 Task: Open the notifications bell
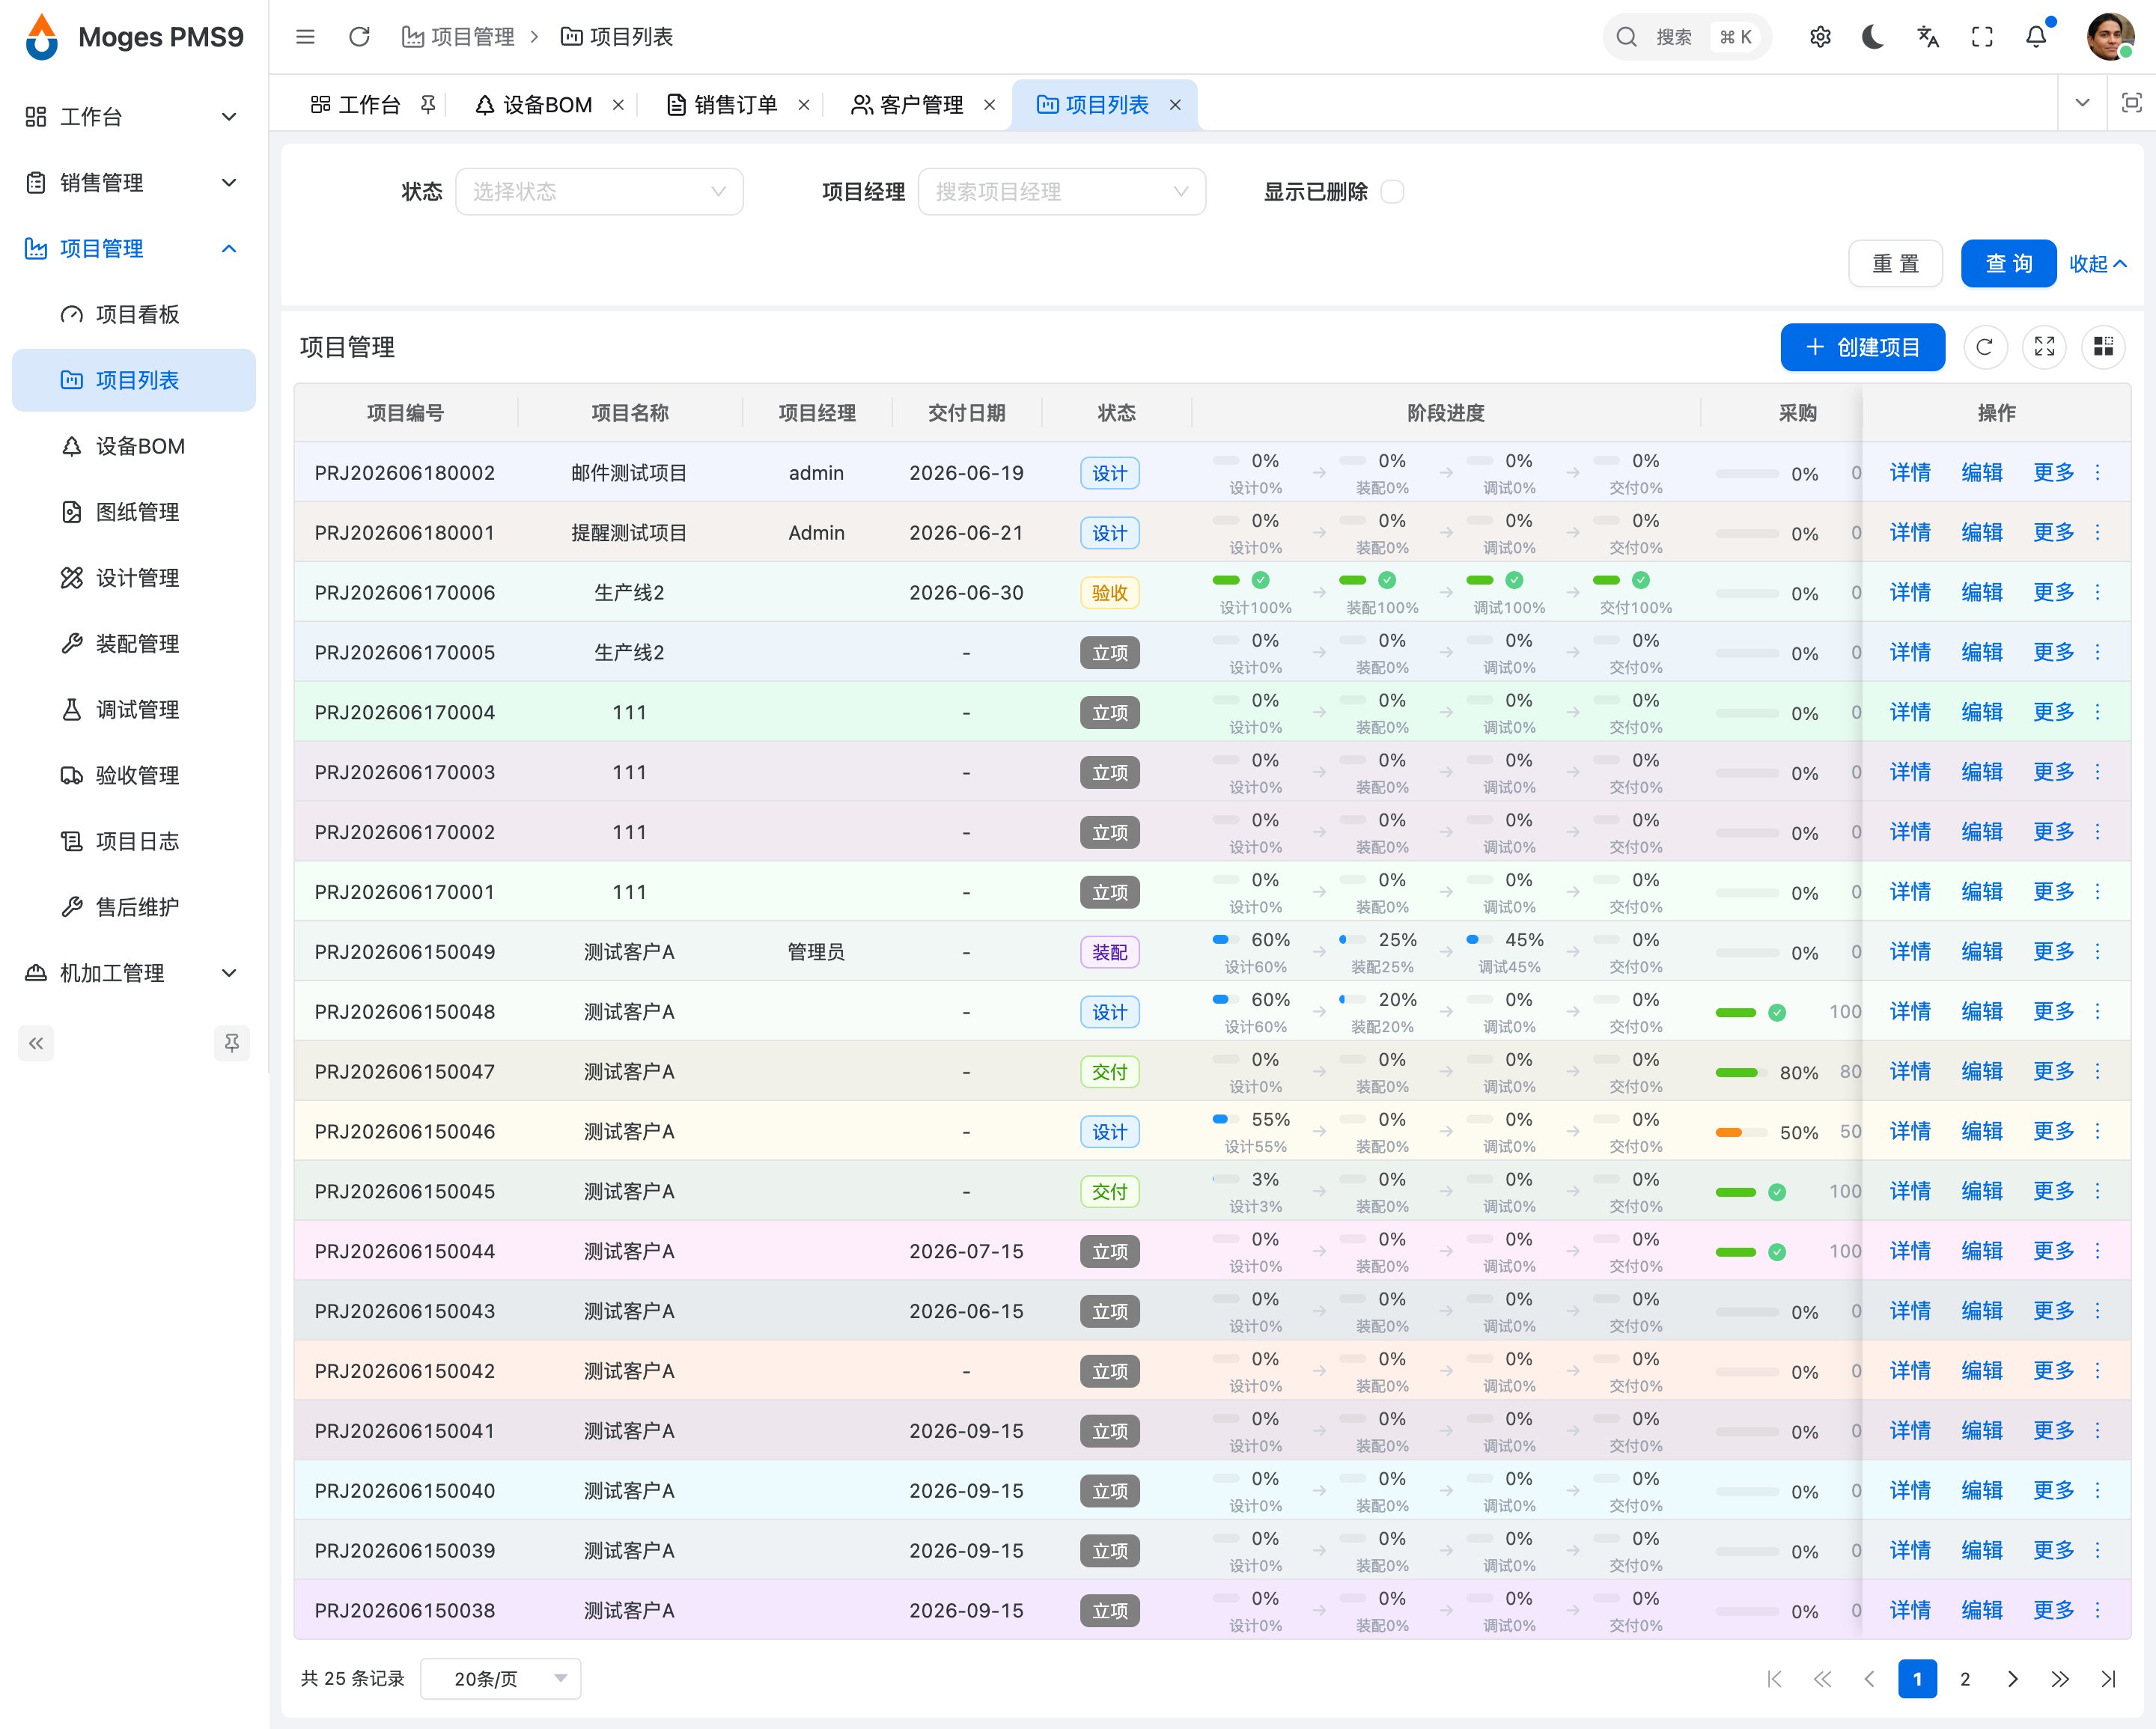pos(2036,37)
